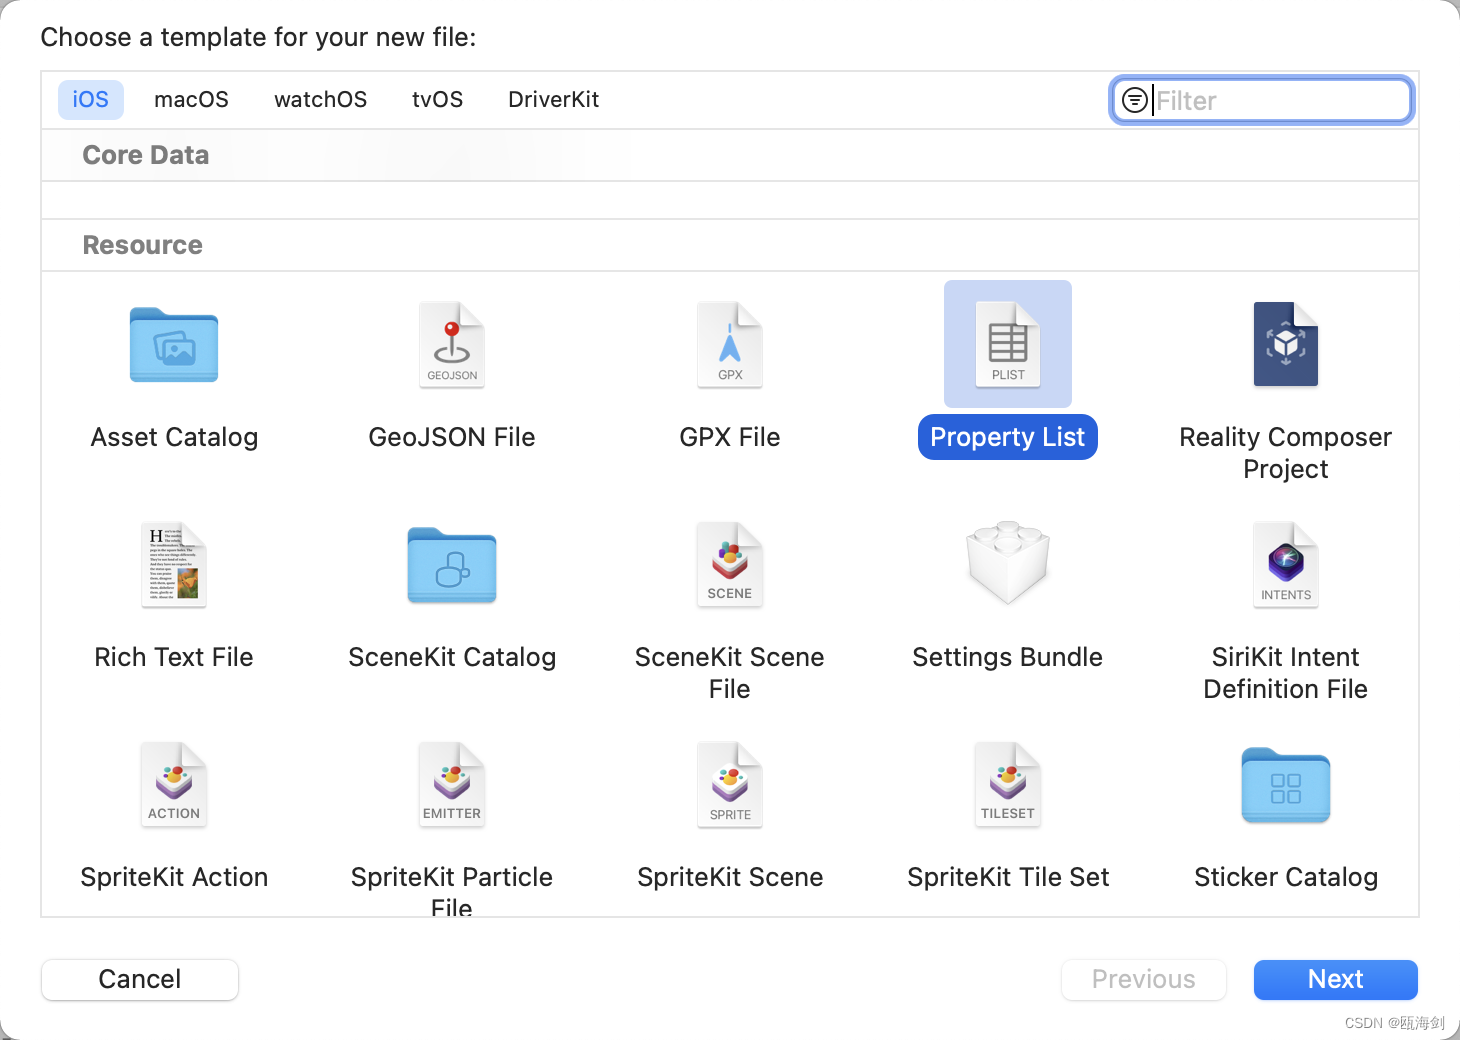
Task: Click the "Core Data" section header
Action: [146, 155]
